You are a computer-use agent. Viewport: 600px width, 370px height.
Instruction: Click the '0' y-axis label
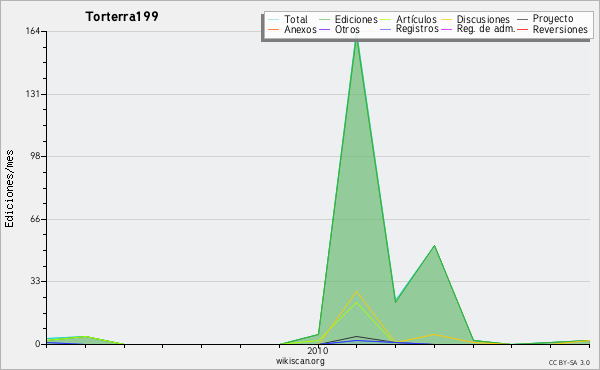(38, 344)
